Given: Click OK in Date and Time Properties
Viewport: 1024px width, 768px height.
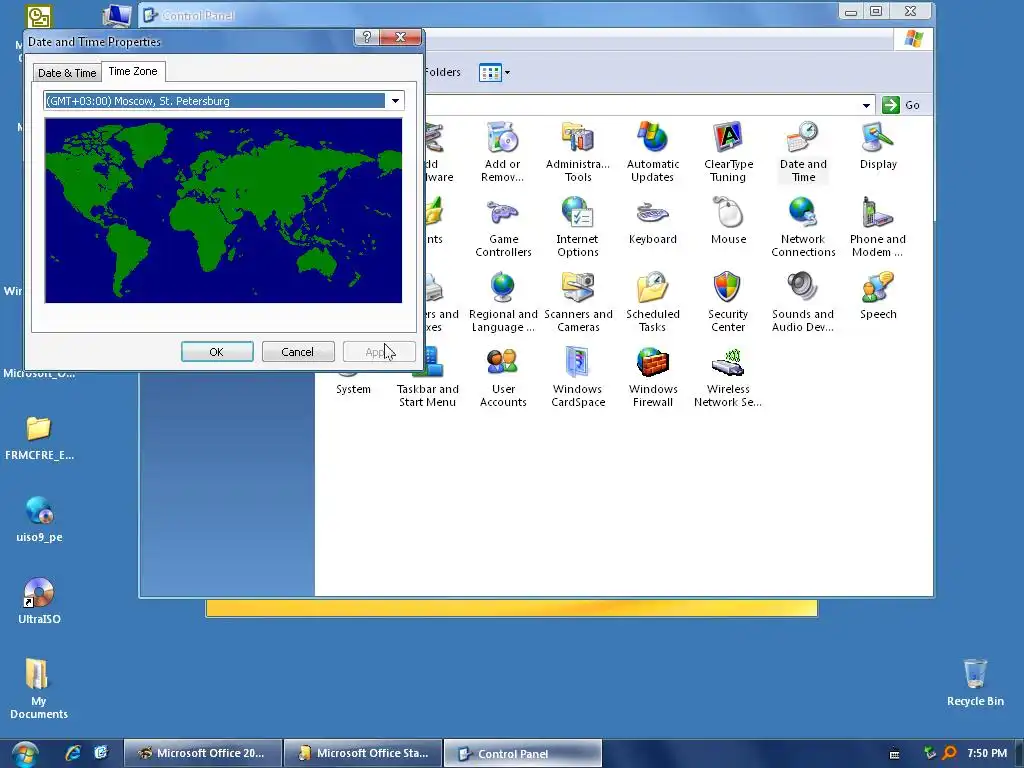Looking at the screenshot, I should (217, 352).
